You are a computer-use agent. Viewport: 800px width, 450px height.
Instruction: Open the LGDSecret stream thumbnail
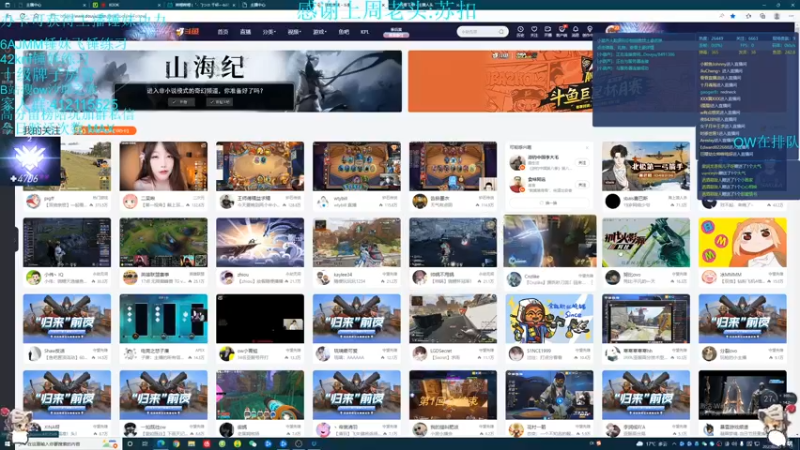click(453, 318)
